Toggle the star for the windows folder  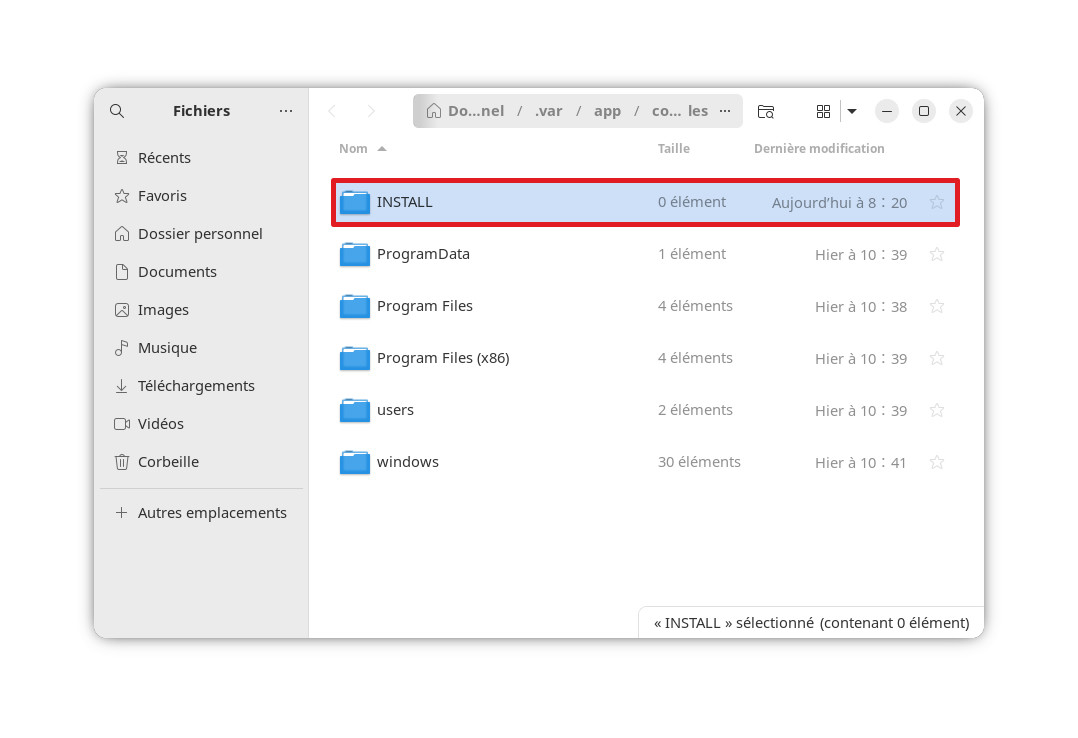937,463
